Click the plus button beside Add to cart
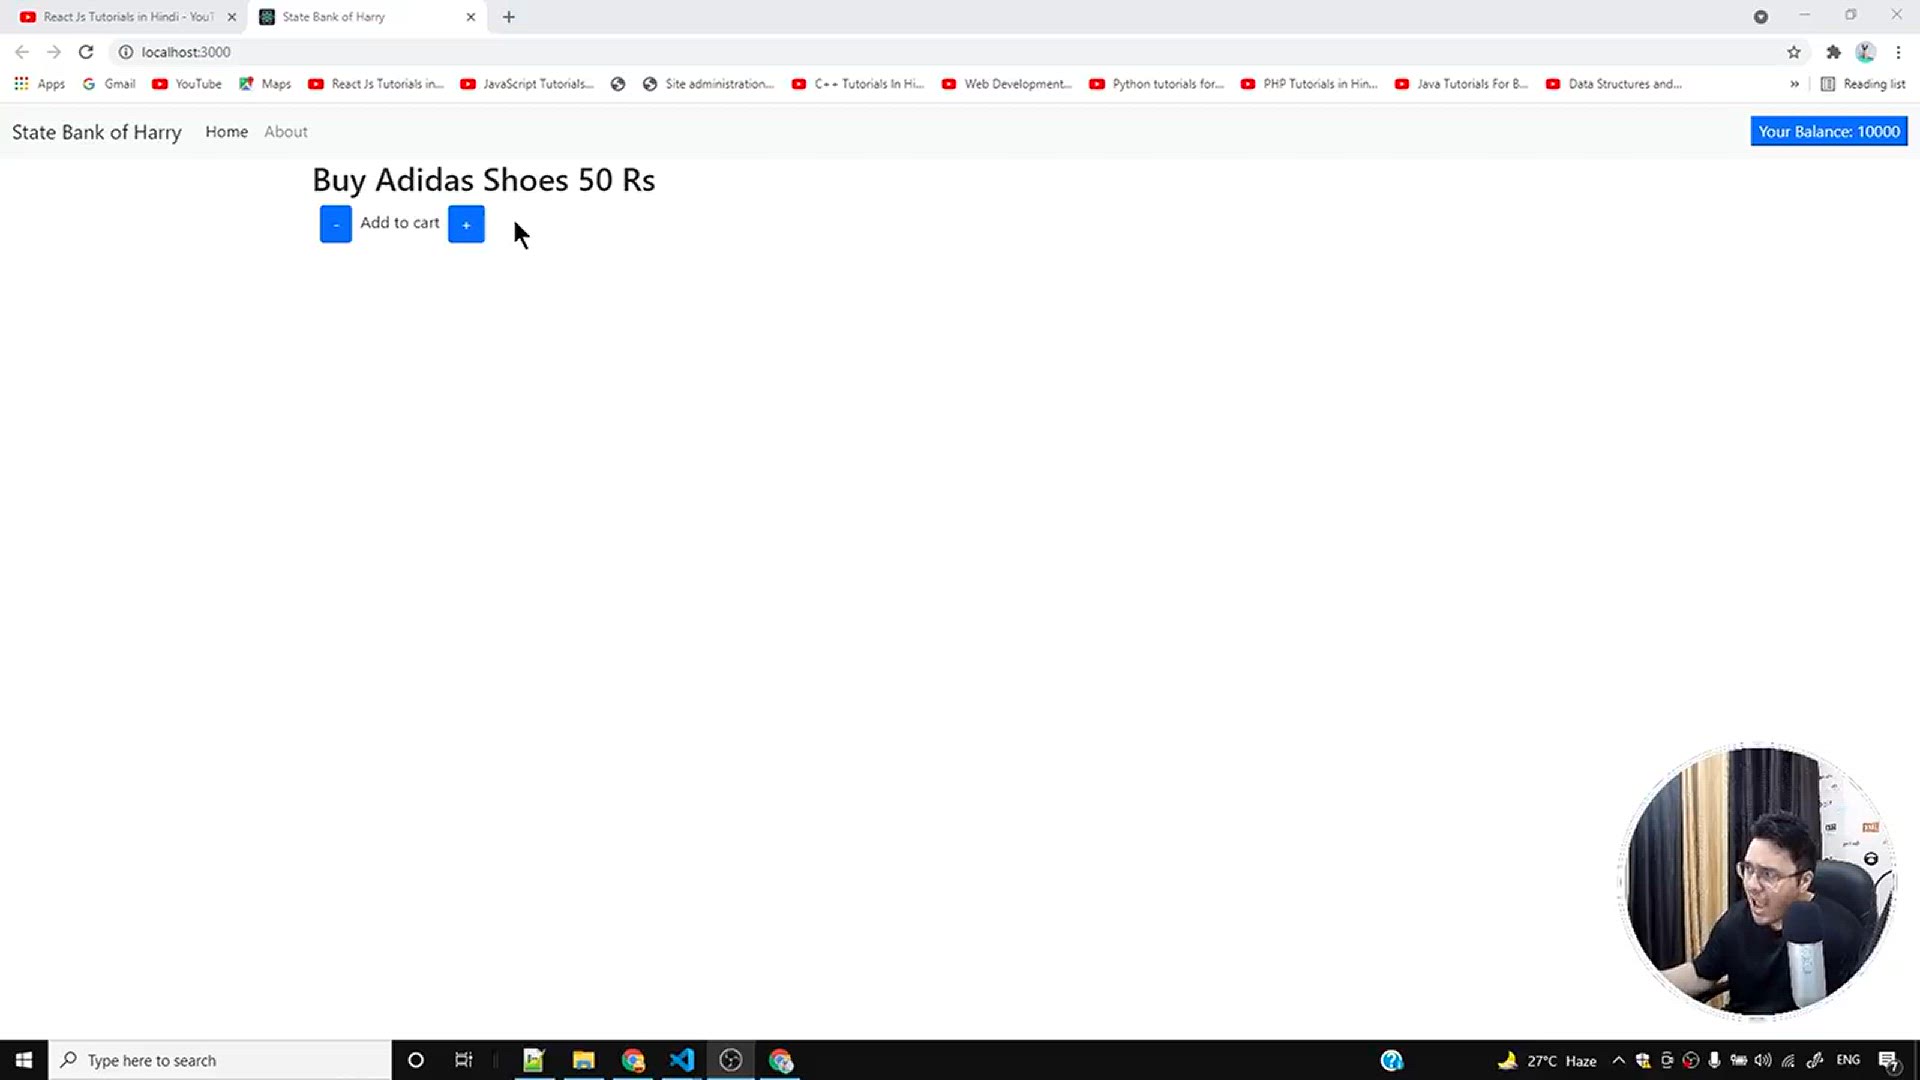Viewport: 1920px width, 1080px height. pos(466,224)
